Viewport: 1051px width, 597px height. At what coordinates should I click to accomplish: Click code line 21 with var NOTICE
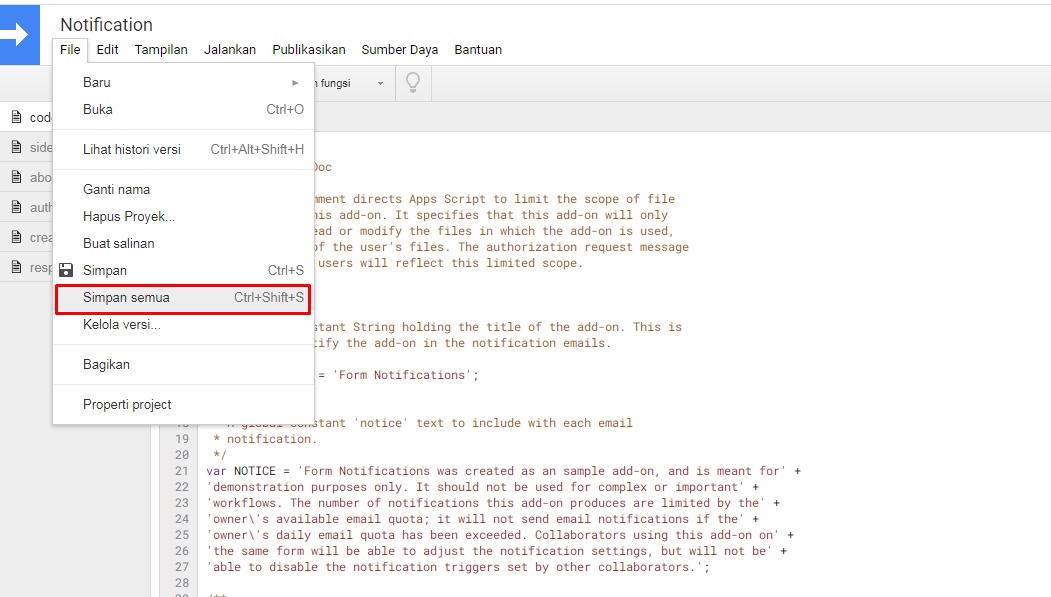pos(500,471)
